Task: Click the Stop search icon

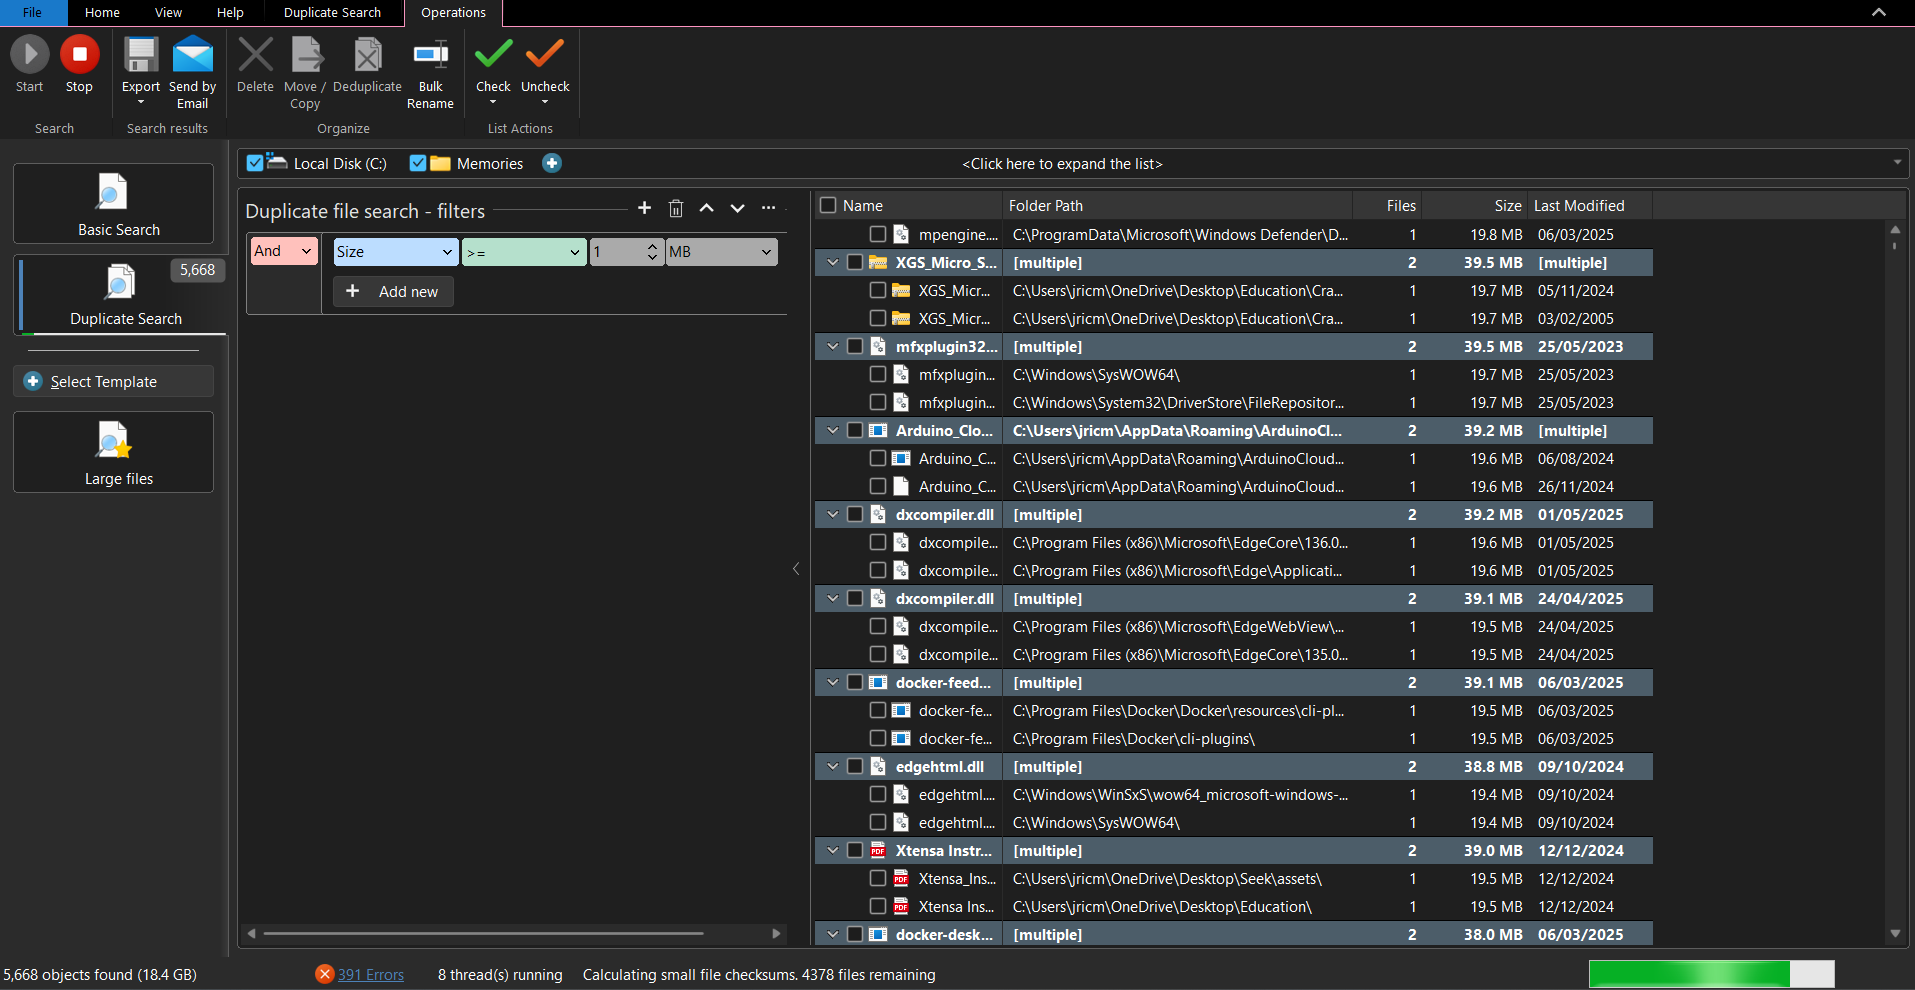Action: 79,55
